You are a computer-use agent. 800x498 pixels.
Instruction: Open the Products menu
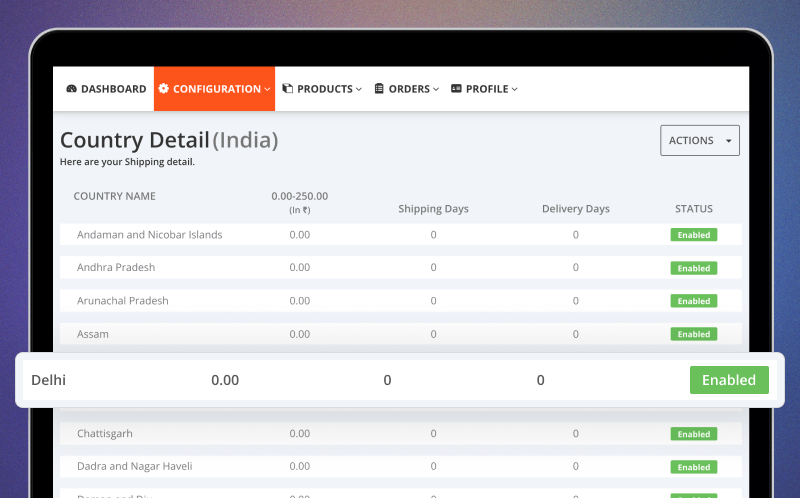coord(322,89)
